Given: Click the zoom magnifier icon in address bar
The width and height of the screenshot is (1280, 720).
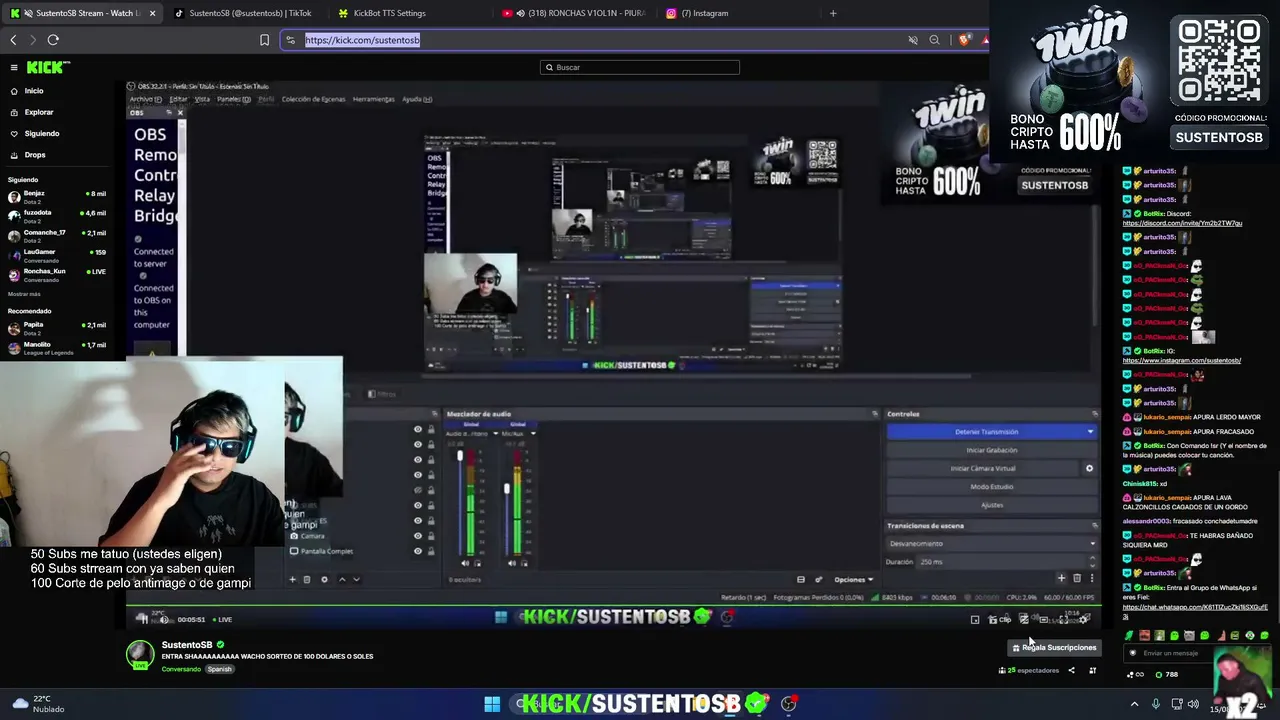Looking at the screenshot, I should 934,40.
